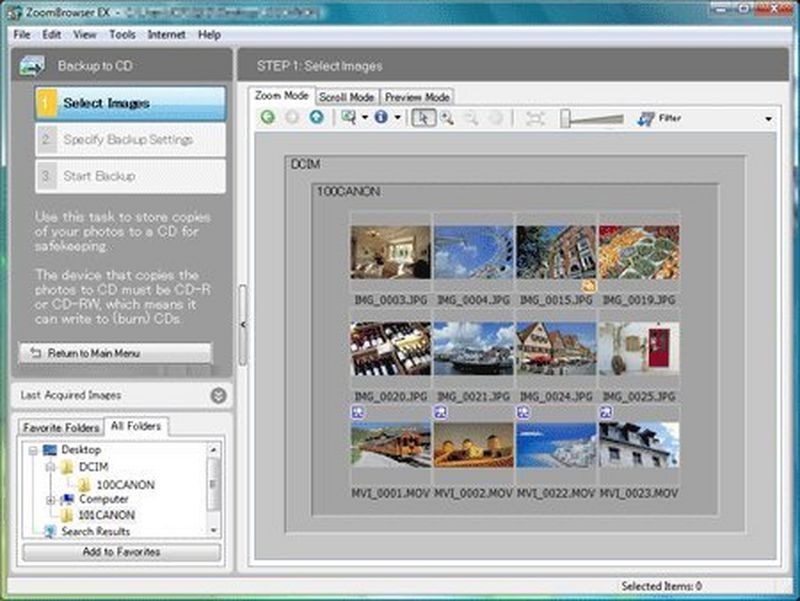Click the Filter icon on the toolbar
Screen dimensions: 800x601
645,118
